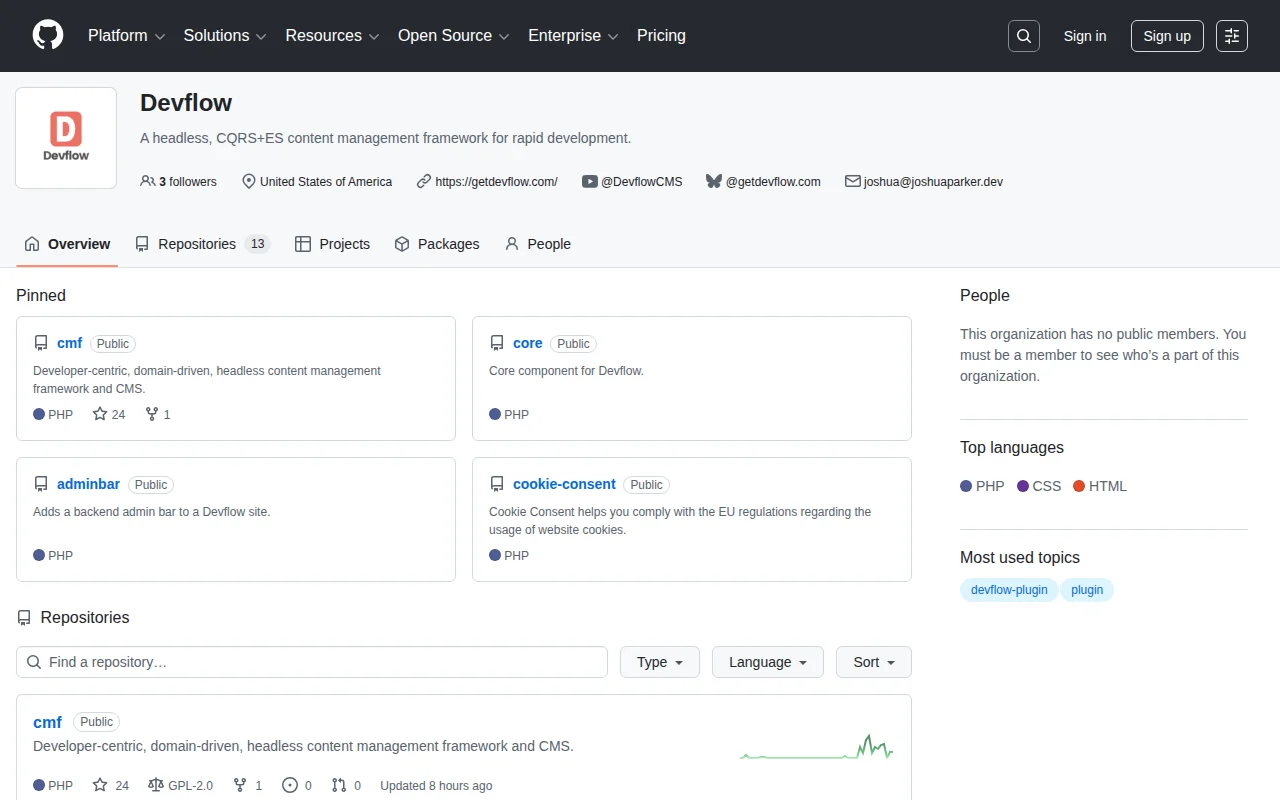Switch to the People tab
The image size is (1280, 800).
538,244
